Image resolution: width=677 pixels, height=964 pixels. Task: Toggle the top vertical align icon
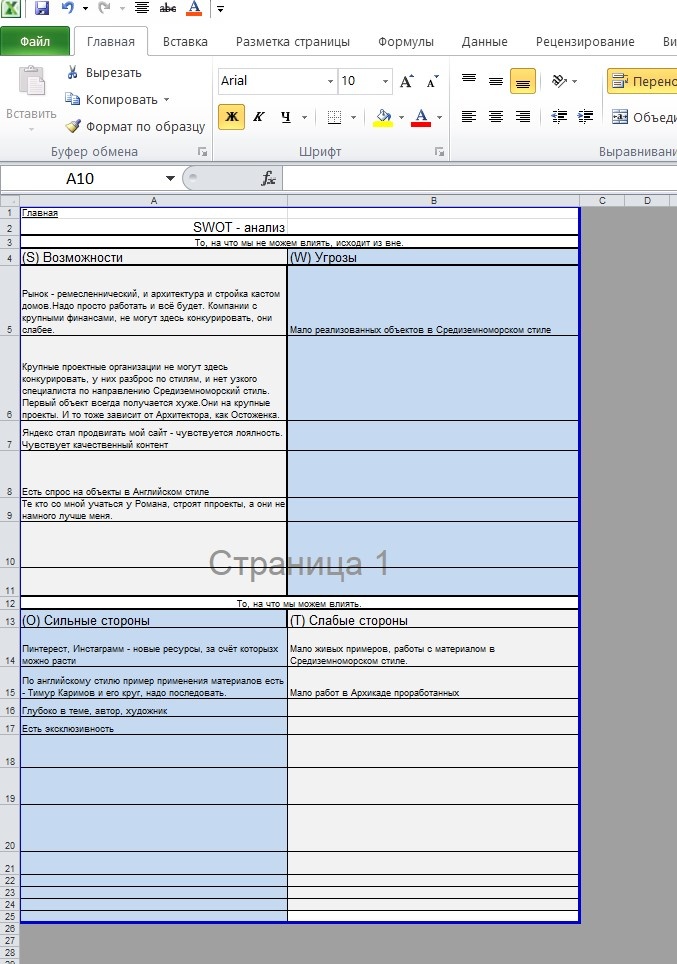(x=469, y=81)
